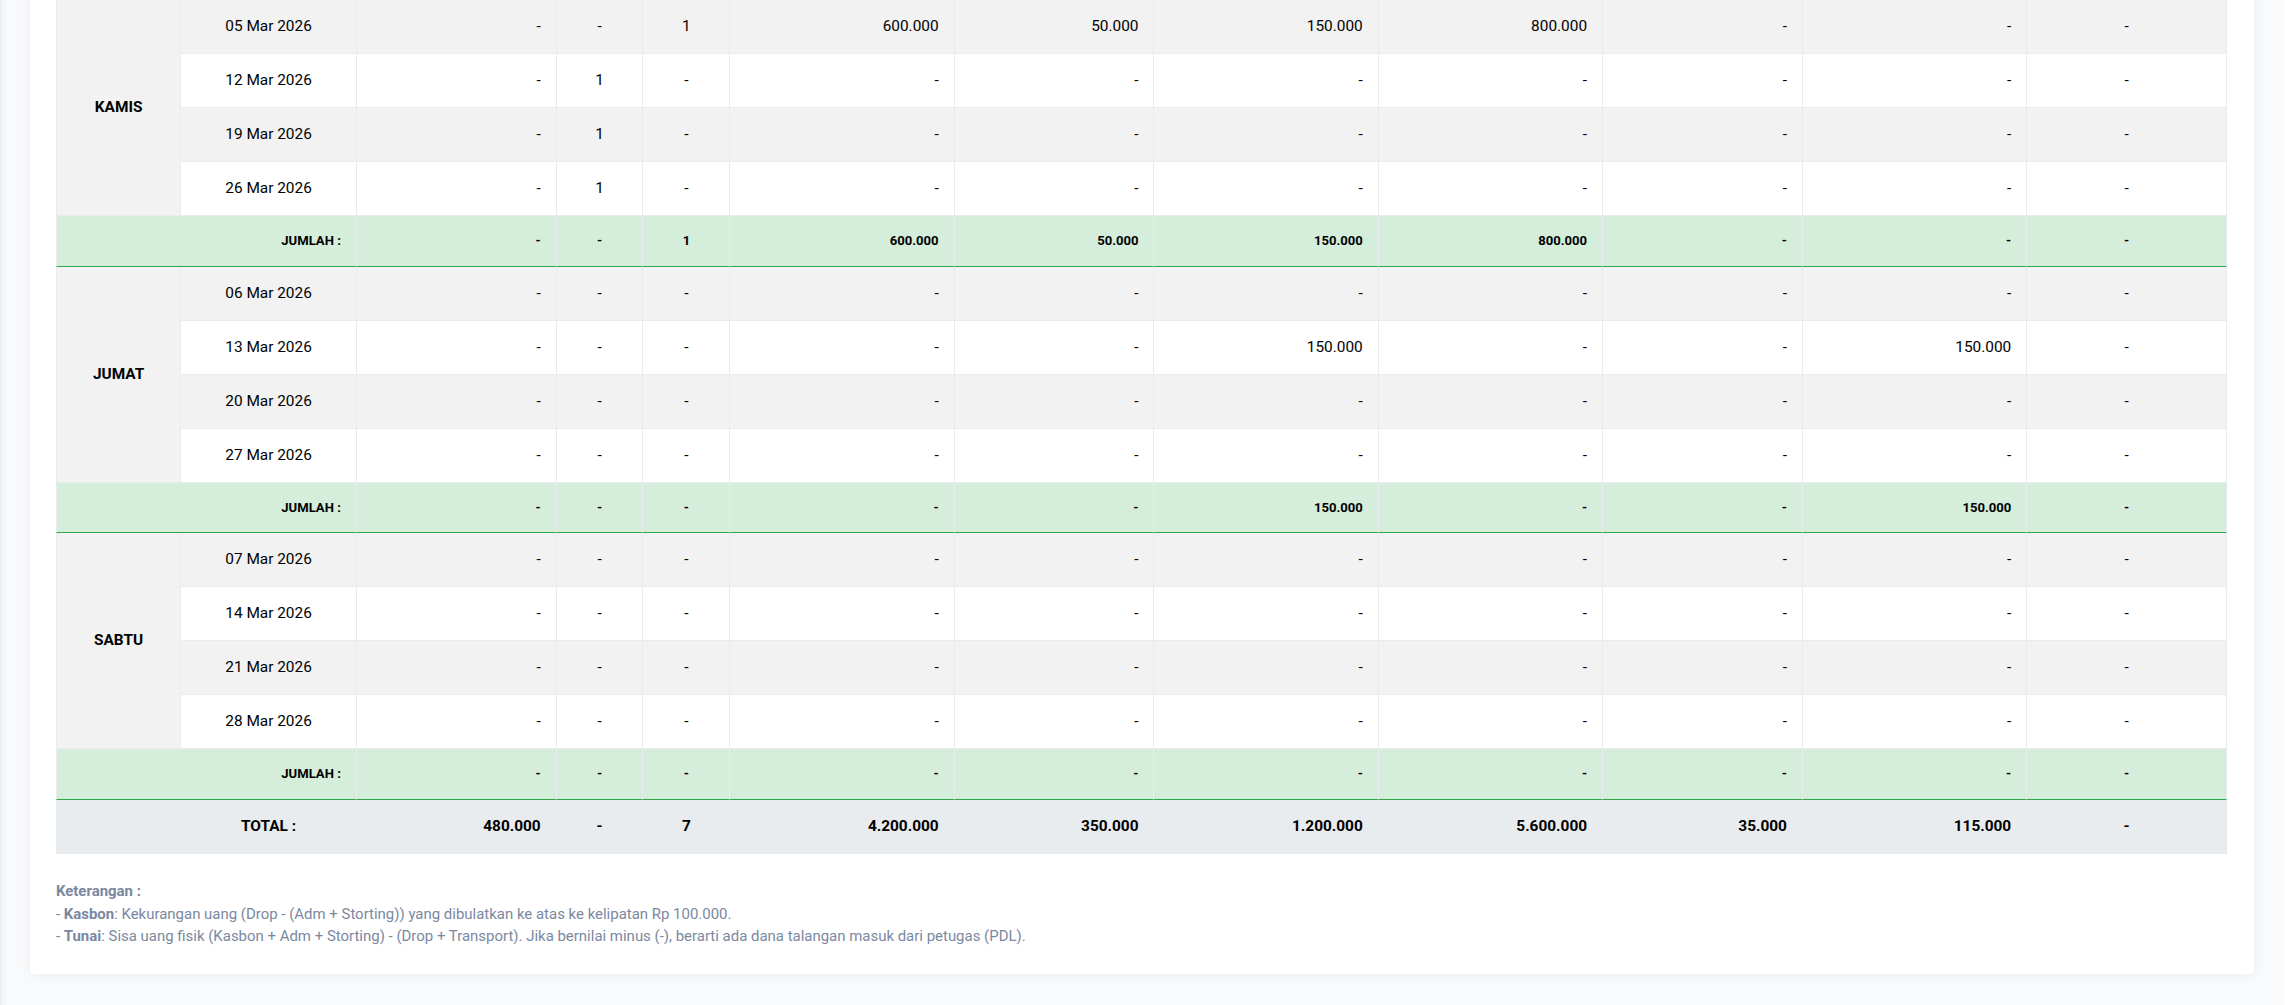Click the JUMLAH label under SABTU section
Screen dimensions: 2285x1005
310,774
